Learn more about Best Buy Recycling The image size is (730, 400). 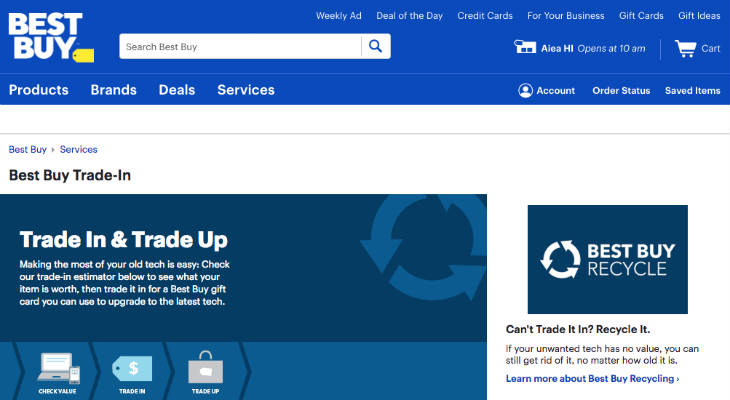[x=592, y=379]
